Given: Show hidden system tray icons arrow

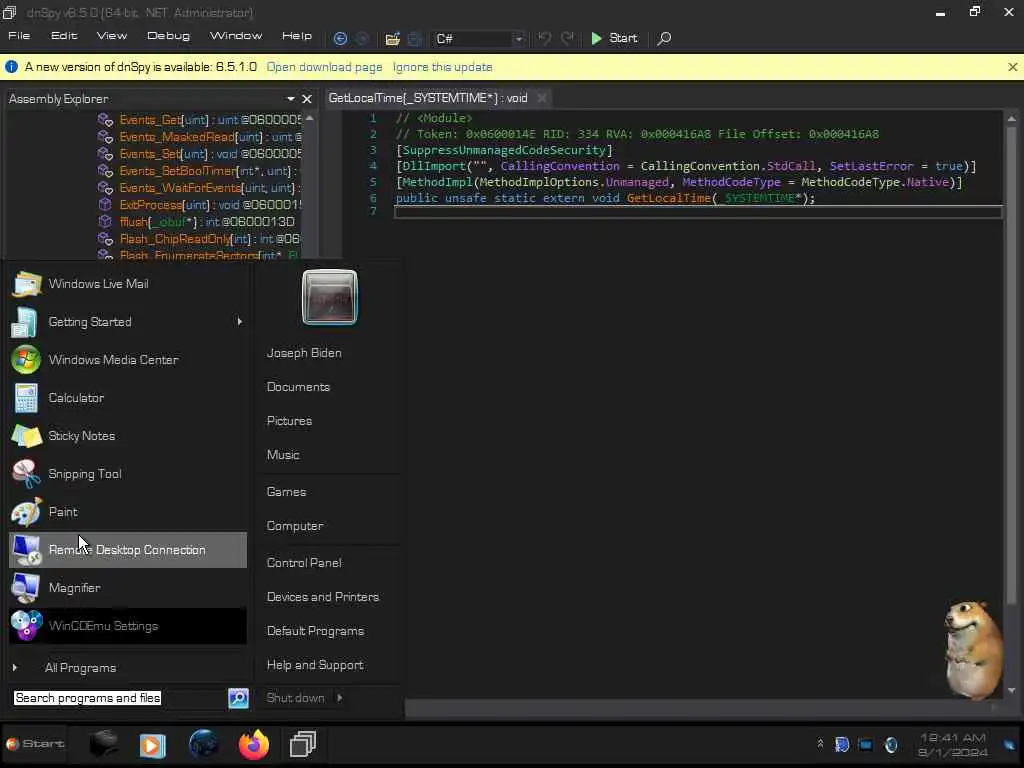Looking at the screenshot, I should pos(820,744).
